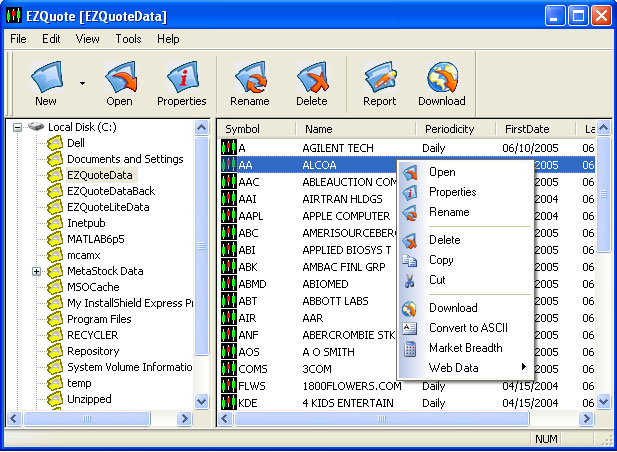617x452 pixels.
Task: Click the chart icon for AAPL
Action: pos(229,216)
